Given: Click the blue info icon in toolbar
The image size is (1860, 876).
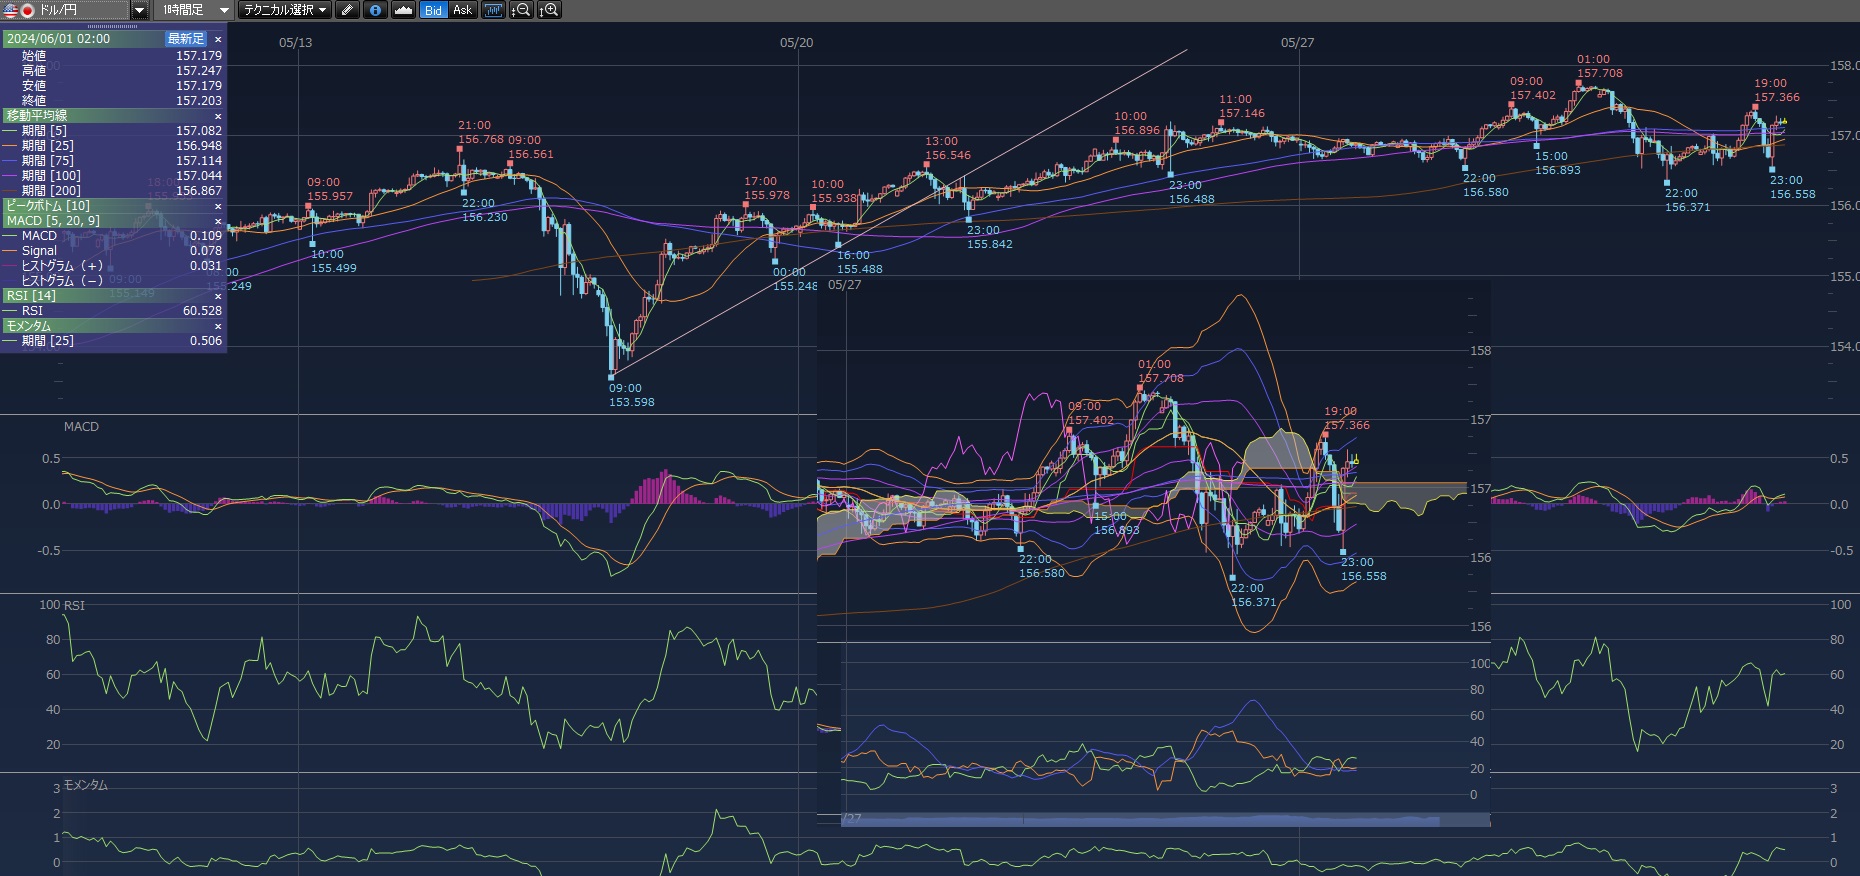Looking at the screenshot, I should pos(375,10).
